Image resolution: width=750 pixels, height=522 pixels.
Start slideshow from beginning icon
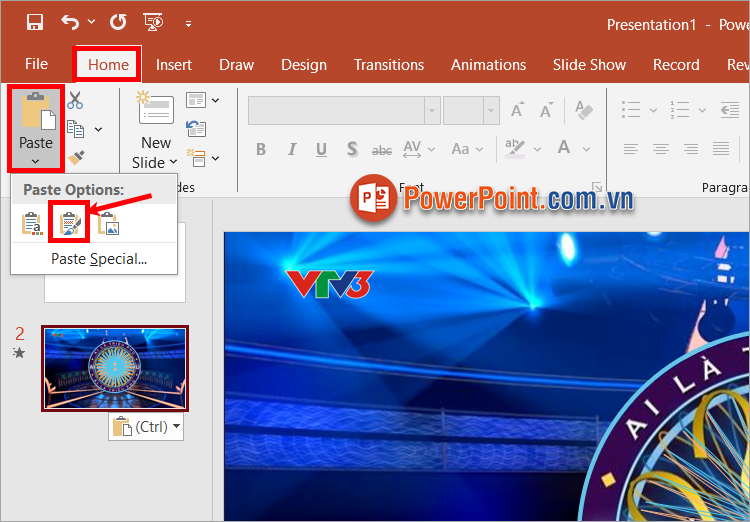point(153,22)
